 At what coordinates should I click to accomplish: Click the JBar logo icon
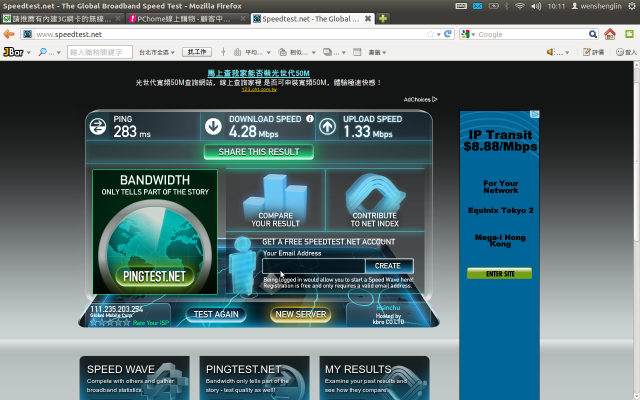[13, 52]
